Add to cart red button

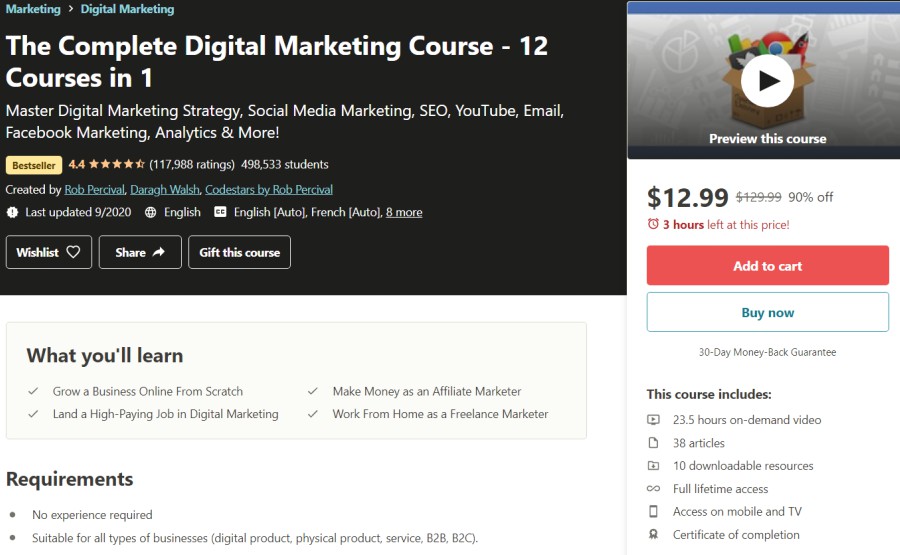point(767,266)
